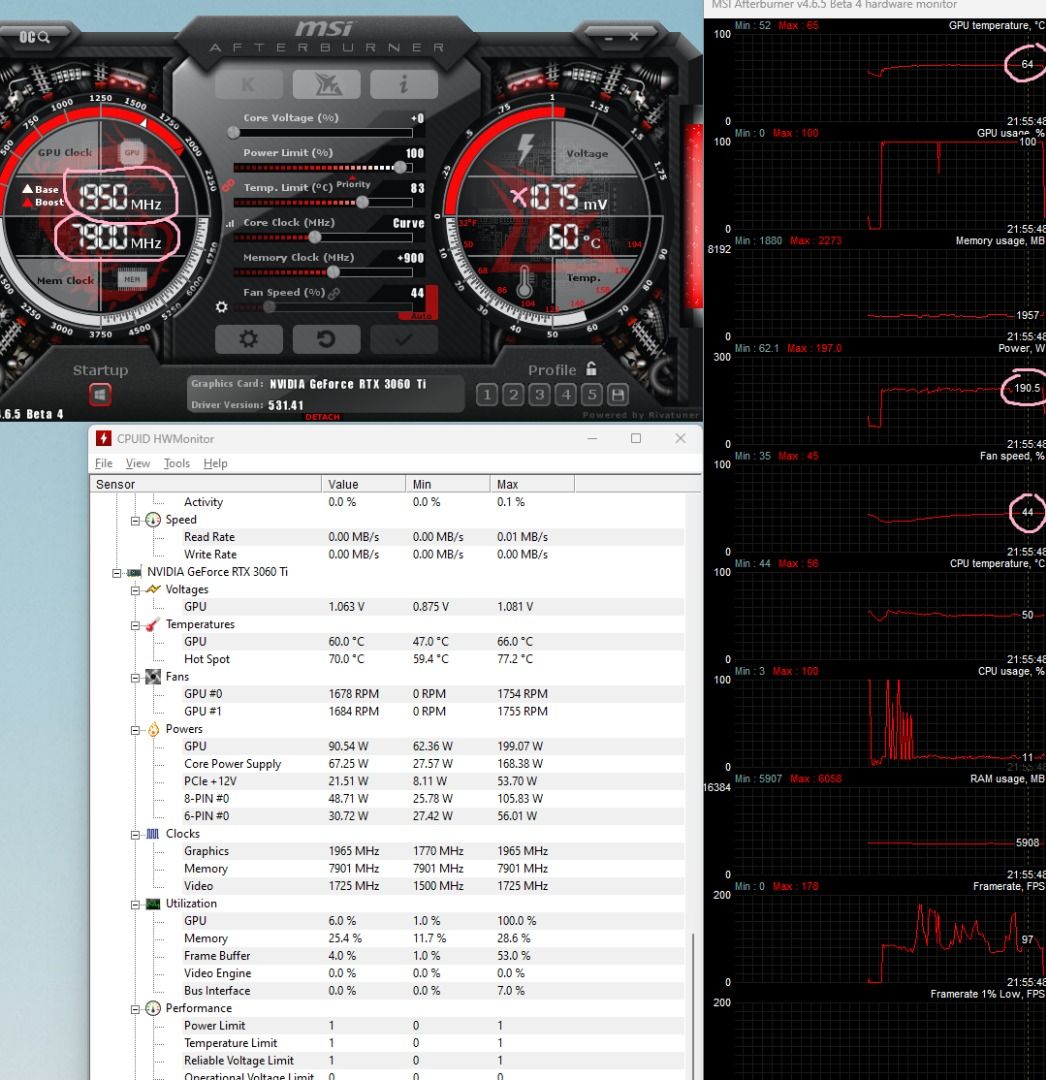This screenshot has width=1046, height=1080.
Task: Adjust the Core Voltage slider handle
Action: (234, 132)
